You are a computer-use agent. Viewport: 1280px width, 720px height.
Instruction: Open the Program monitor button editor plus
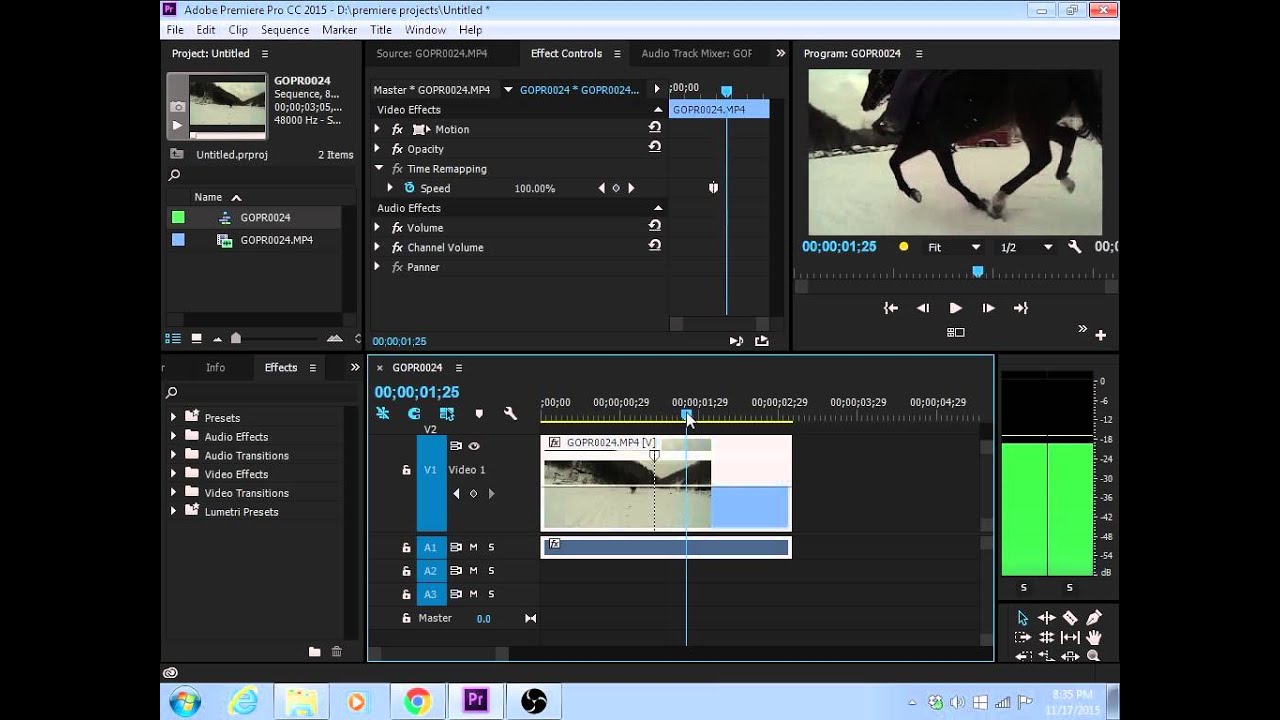click(x=1101, y=335)
